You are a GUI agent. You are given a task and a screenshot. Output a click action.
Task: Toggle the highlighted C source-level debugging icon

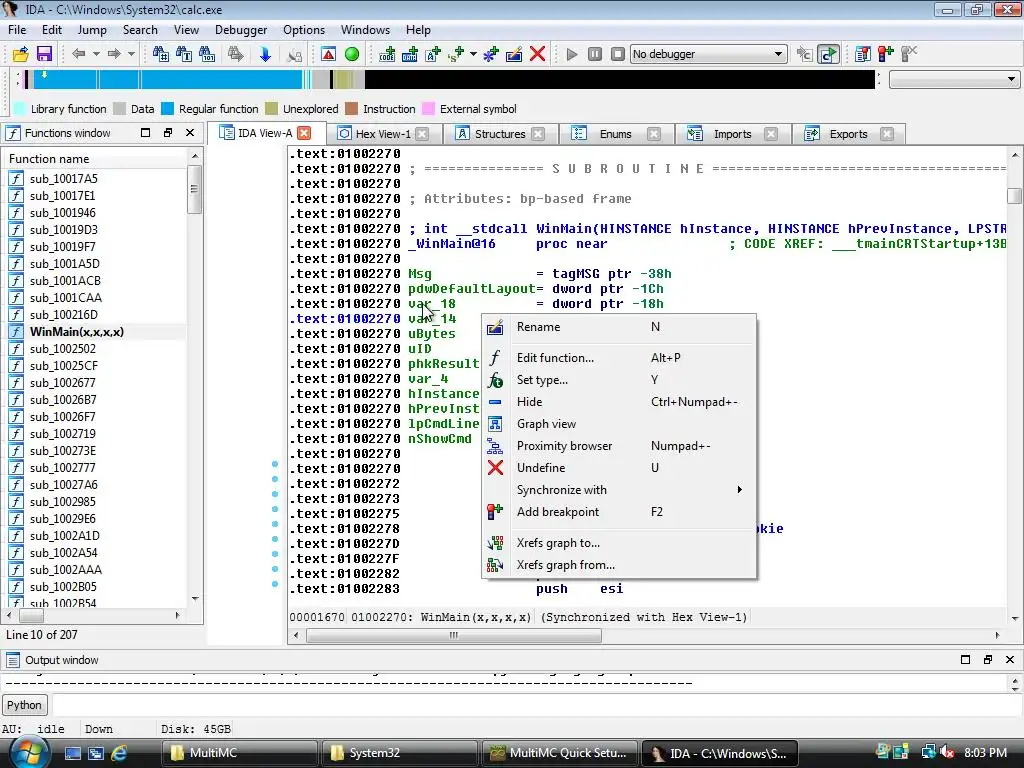(828, 54)
